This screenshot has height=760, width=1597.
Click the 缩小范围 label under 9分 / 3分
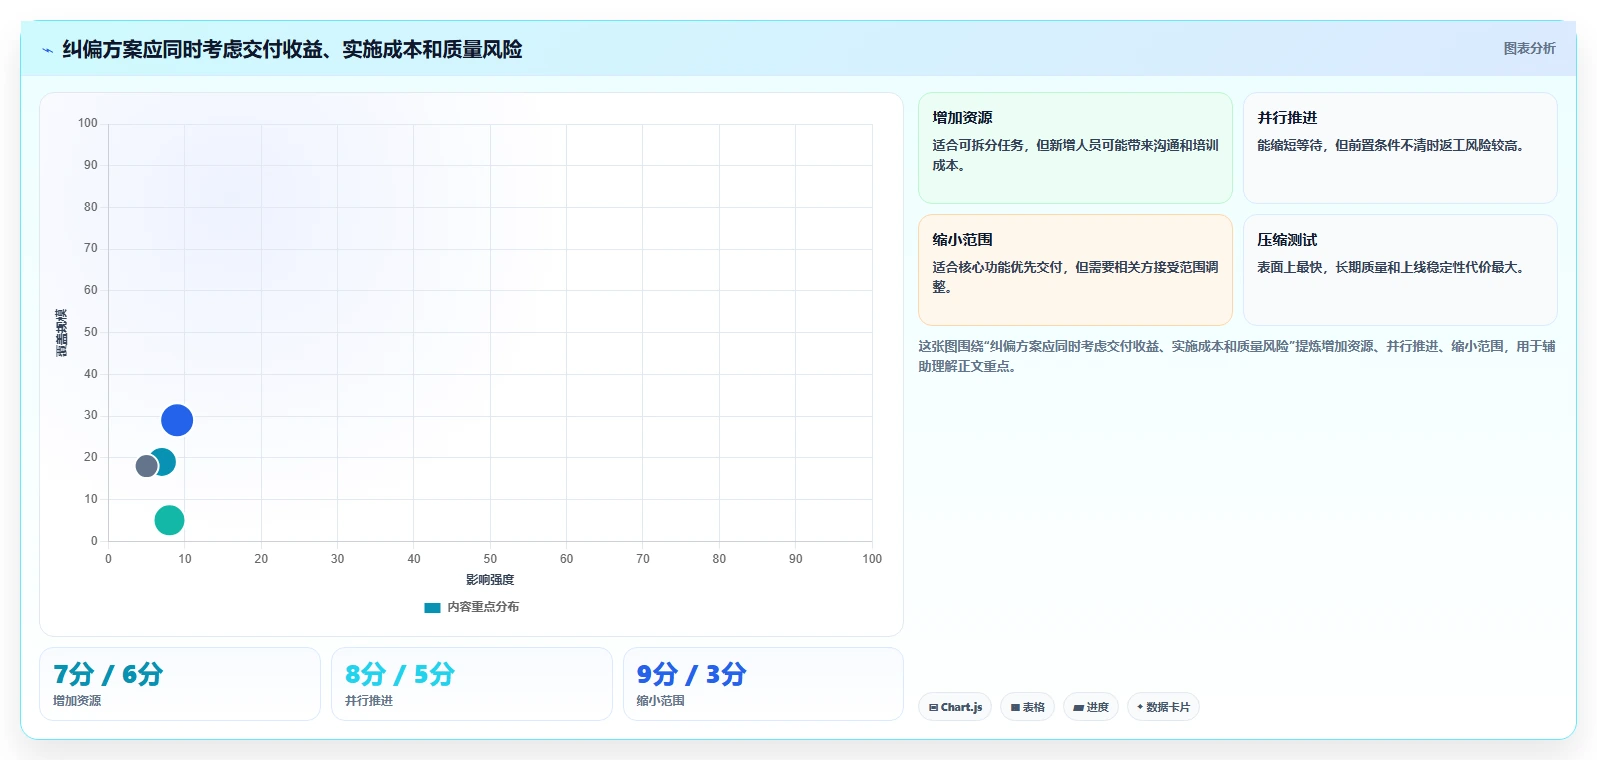pos(661,701)
